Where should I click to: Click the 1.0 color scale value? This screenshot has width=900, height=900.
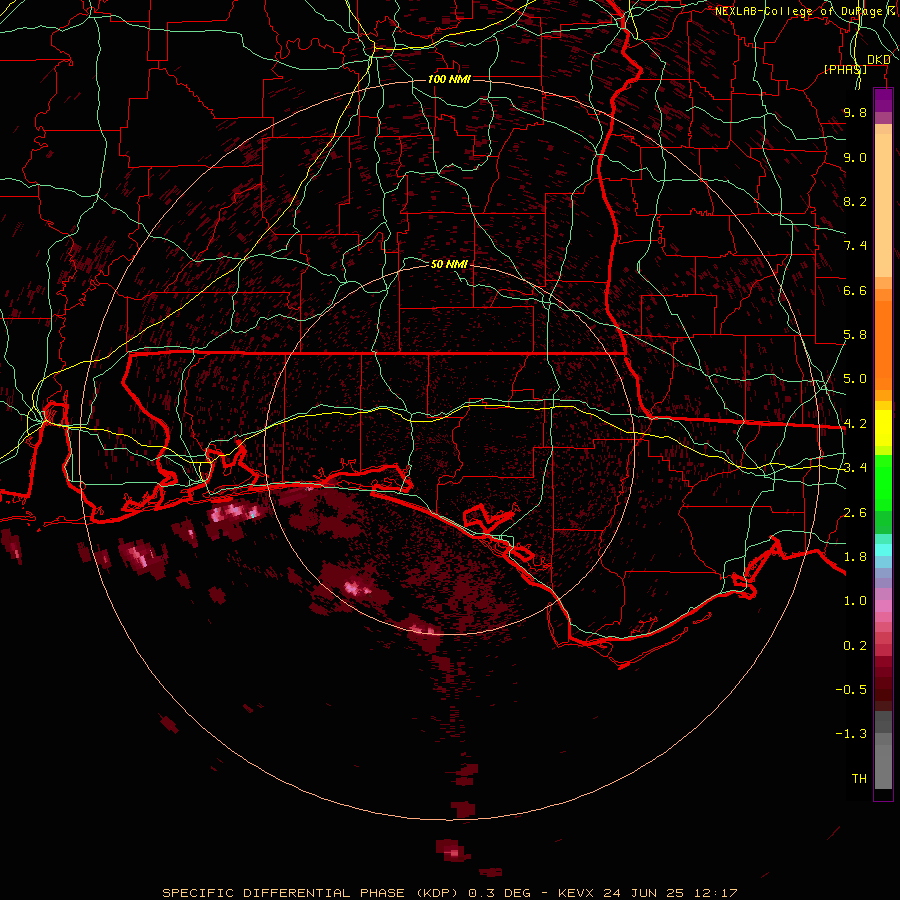point(855,601)
